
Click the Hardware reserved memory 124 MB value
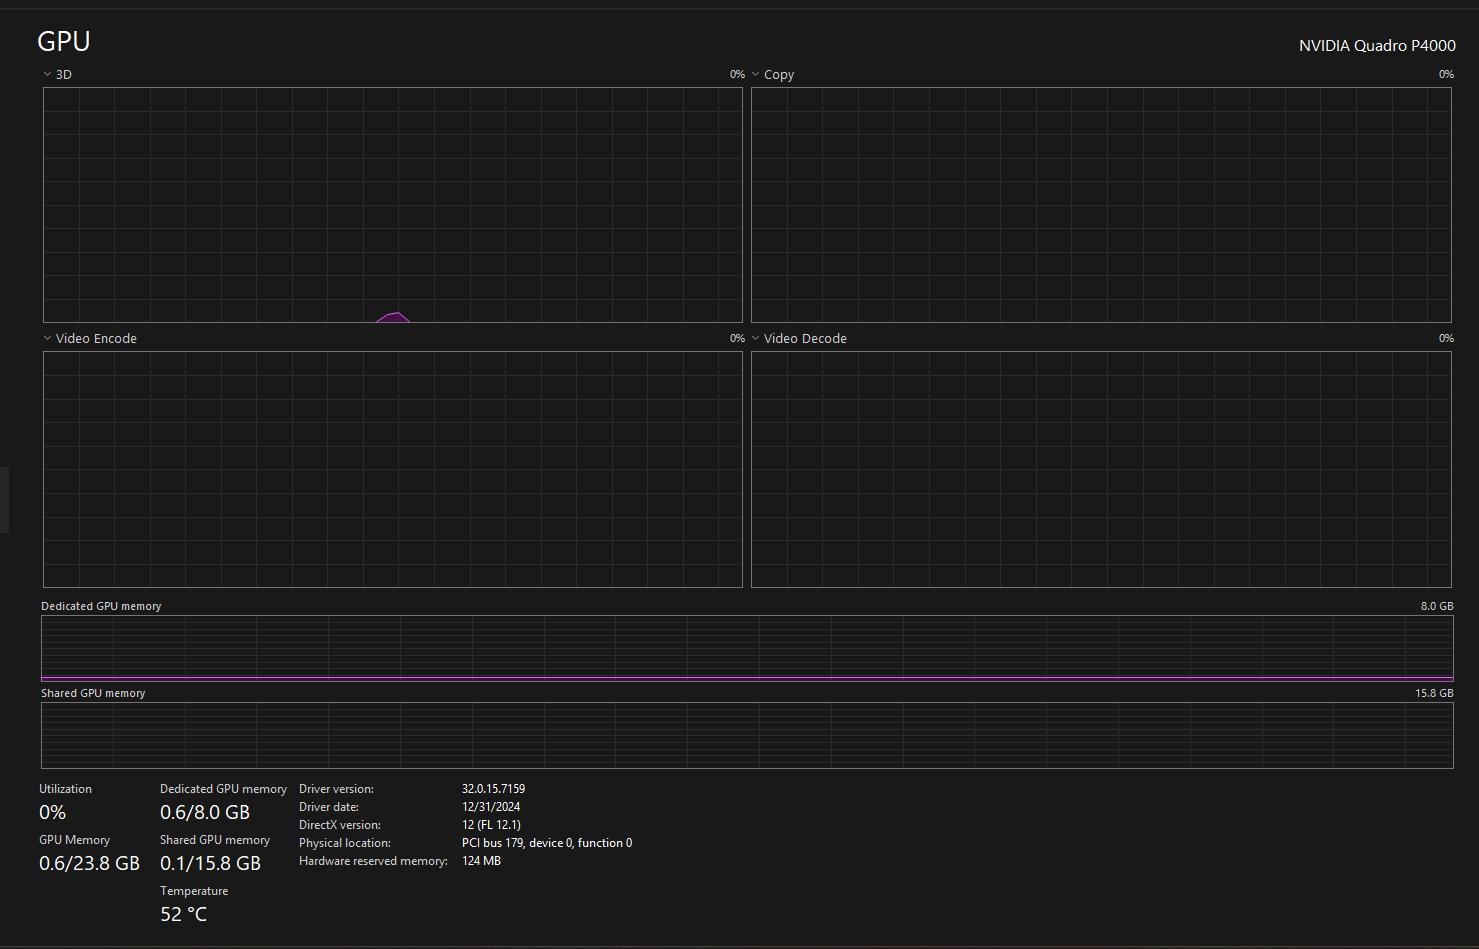[x=481, y=861]
